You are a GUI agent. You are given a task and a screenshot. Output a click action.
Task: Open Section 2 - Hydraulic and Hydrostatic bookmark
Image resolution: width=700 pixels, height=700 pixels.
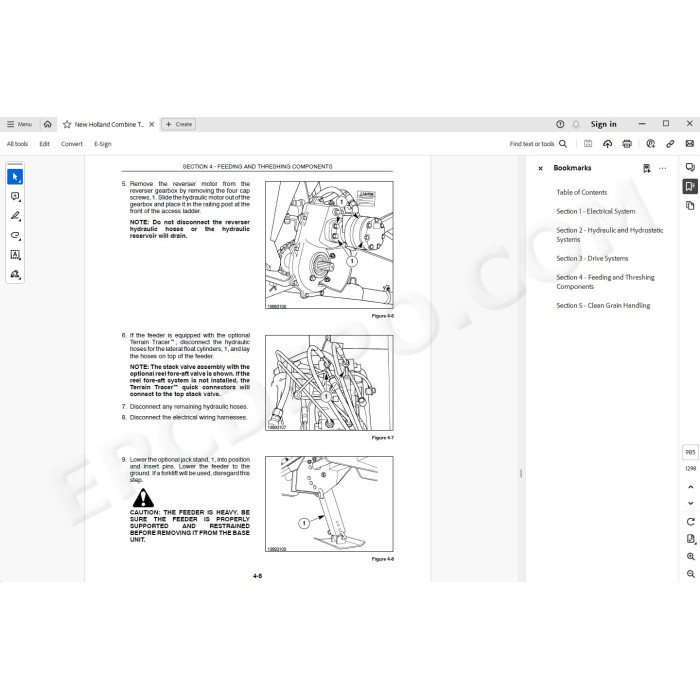tap(610, 235)
